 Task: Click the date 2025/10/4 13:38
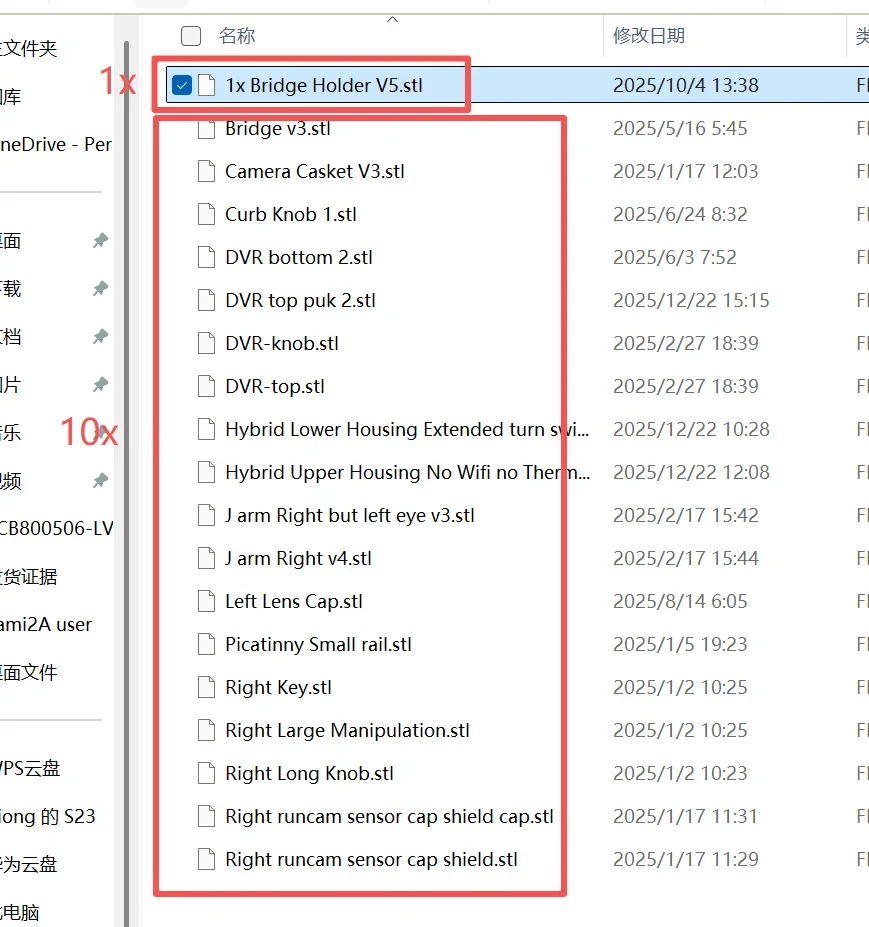tap(686, 85)
